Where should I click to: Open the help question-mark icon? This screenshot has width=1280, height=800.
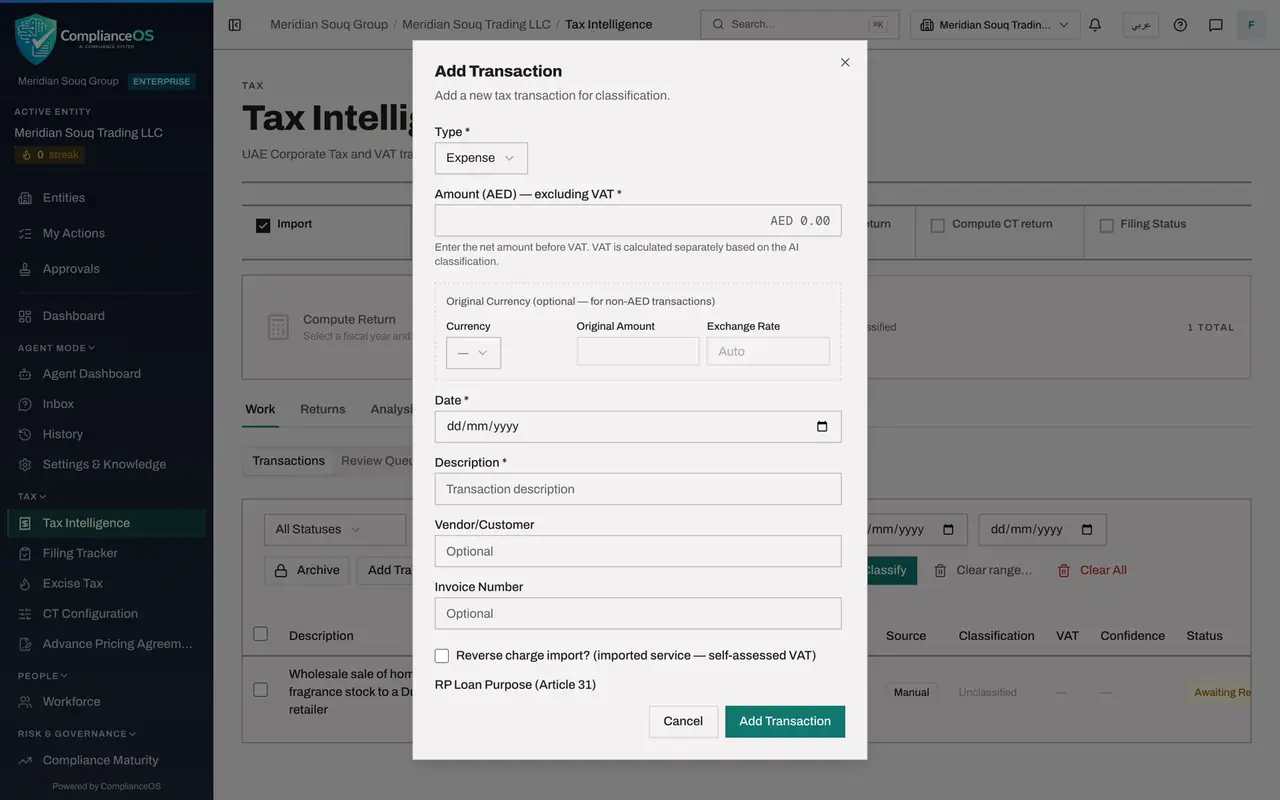(x=1180, y=25)
